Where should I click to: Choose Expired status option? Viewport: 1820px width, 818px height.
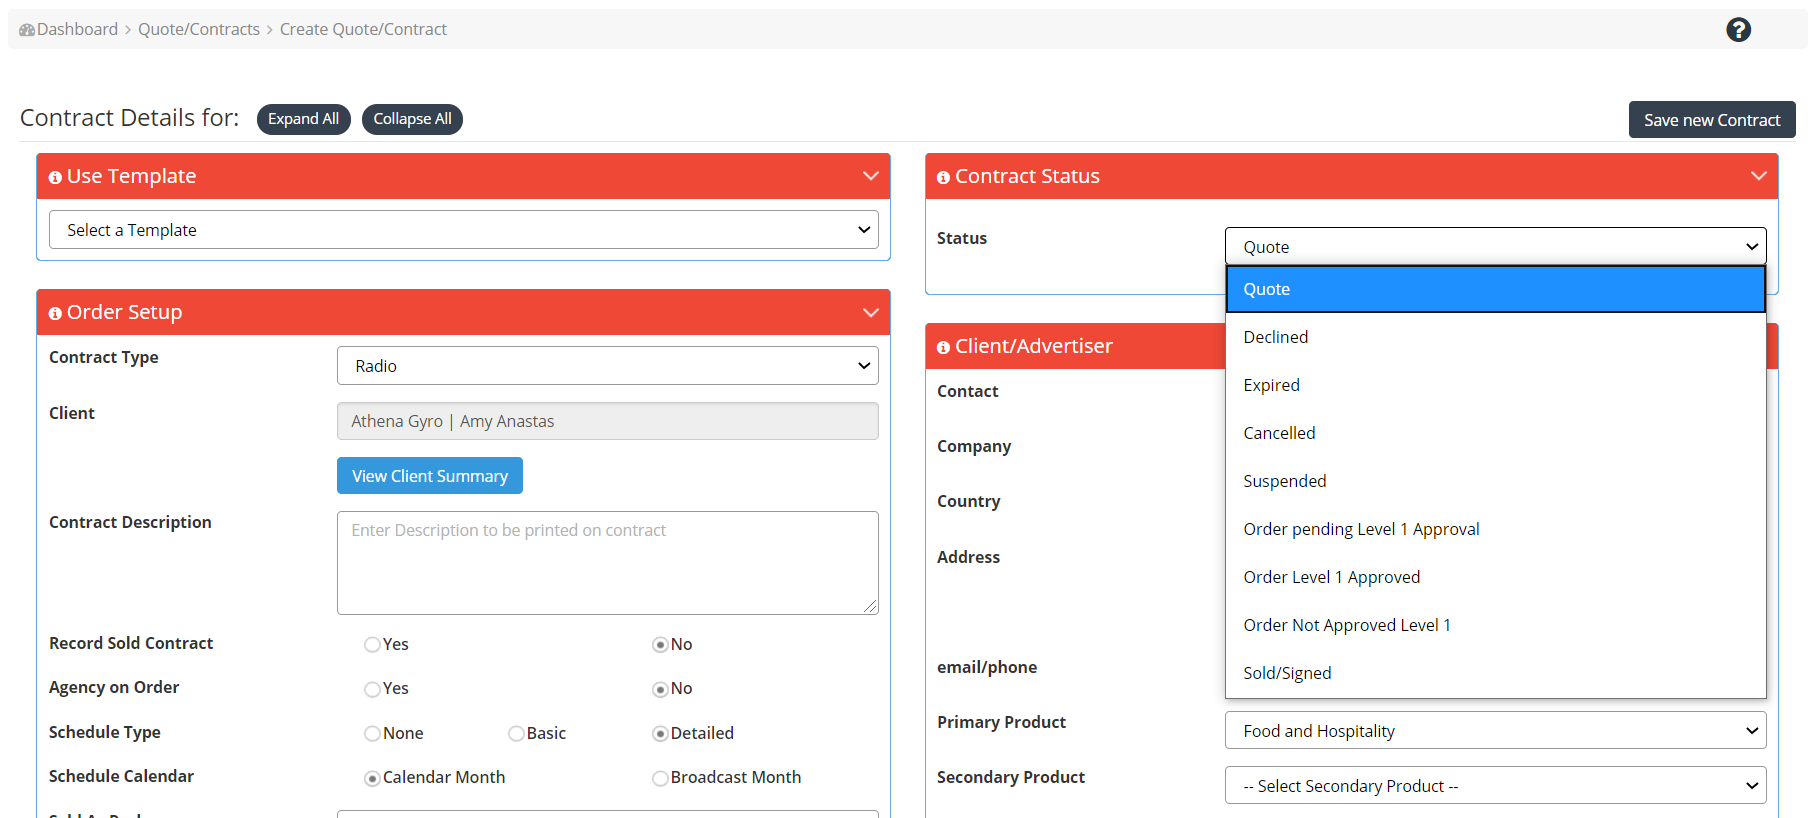tap(1495, 385)
